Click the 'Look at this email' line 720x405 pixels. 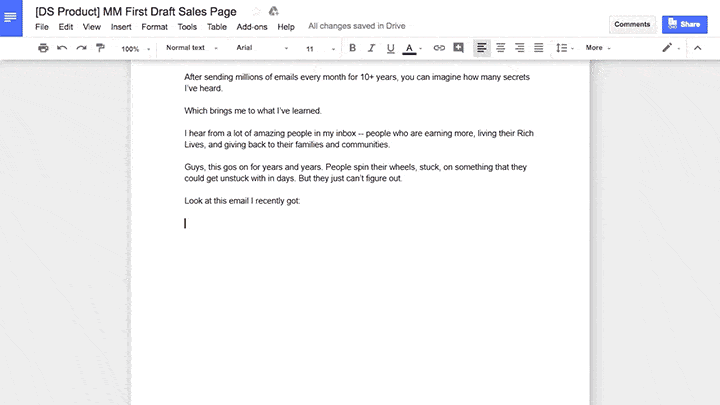pyautogui.click(x=242, y=201)
